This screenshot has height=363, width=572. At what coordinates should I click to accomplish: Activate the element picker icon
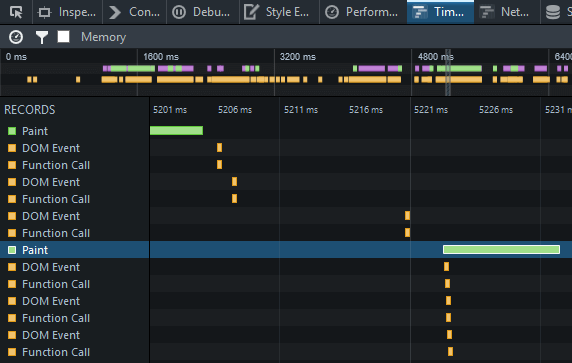[x=16, y=12]
